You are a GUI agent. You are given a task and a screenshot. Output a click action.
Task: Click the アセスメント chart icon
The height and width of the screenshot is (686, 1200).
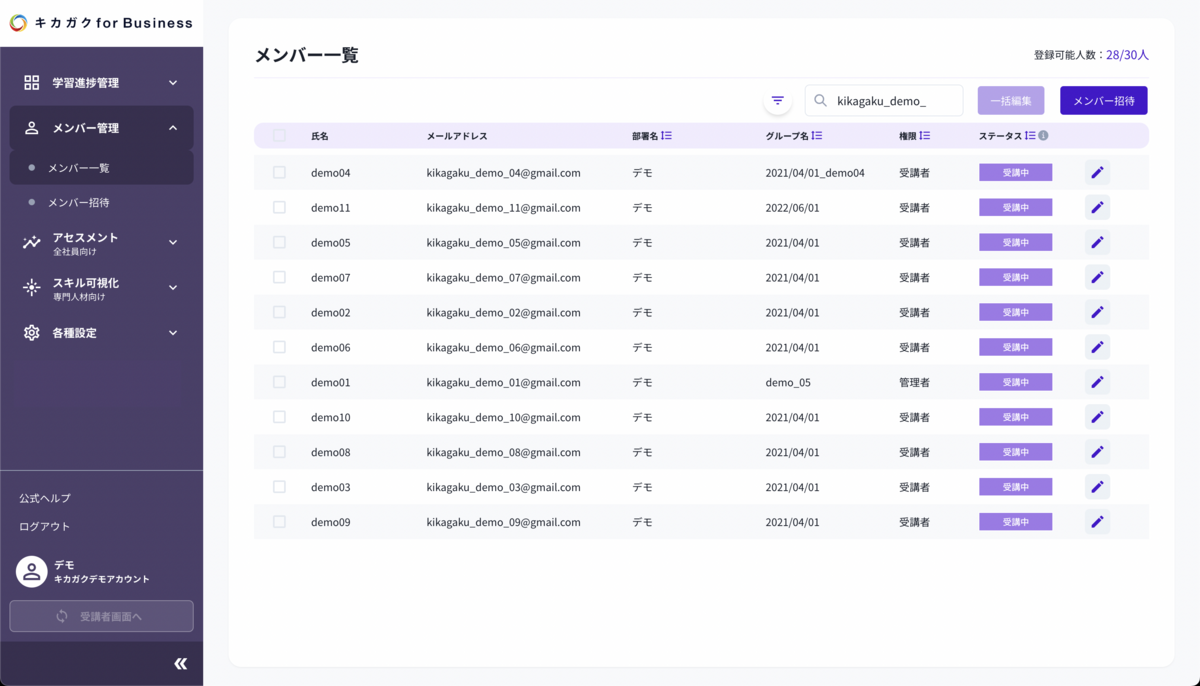click(x=32, y=242)
